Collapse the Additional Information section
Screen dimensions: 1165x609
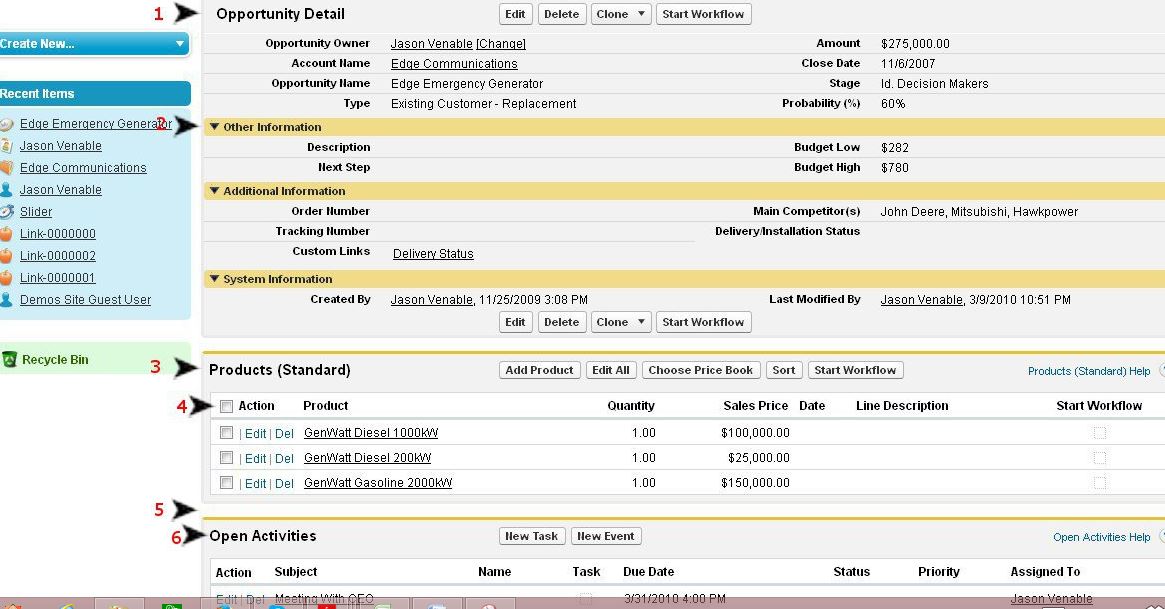(x=214, y=191)
